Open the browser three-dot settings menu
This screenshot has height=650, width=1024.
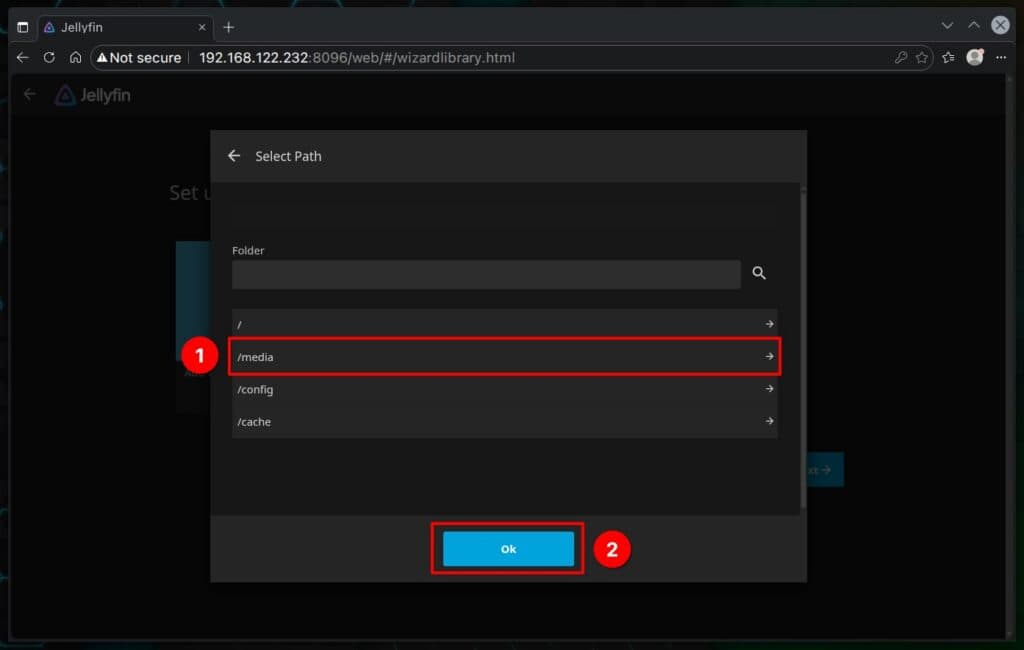[1001, 58]
